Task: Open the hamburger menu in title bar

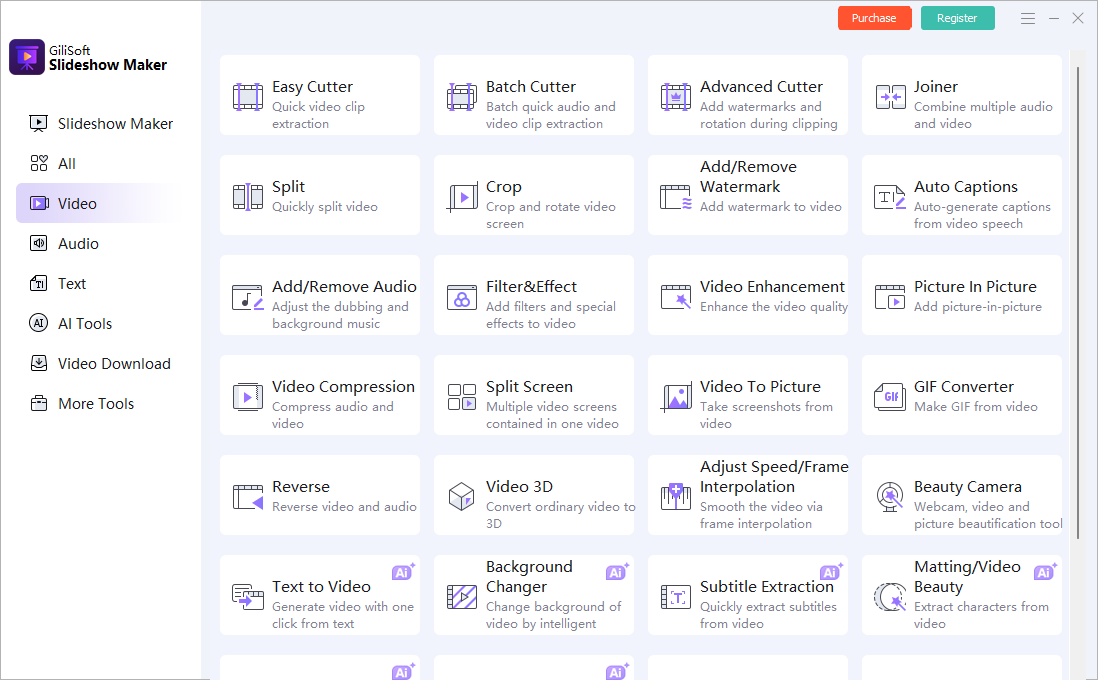Action: click(x=1027, y=19)
